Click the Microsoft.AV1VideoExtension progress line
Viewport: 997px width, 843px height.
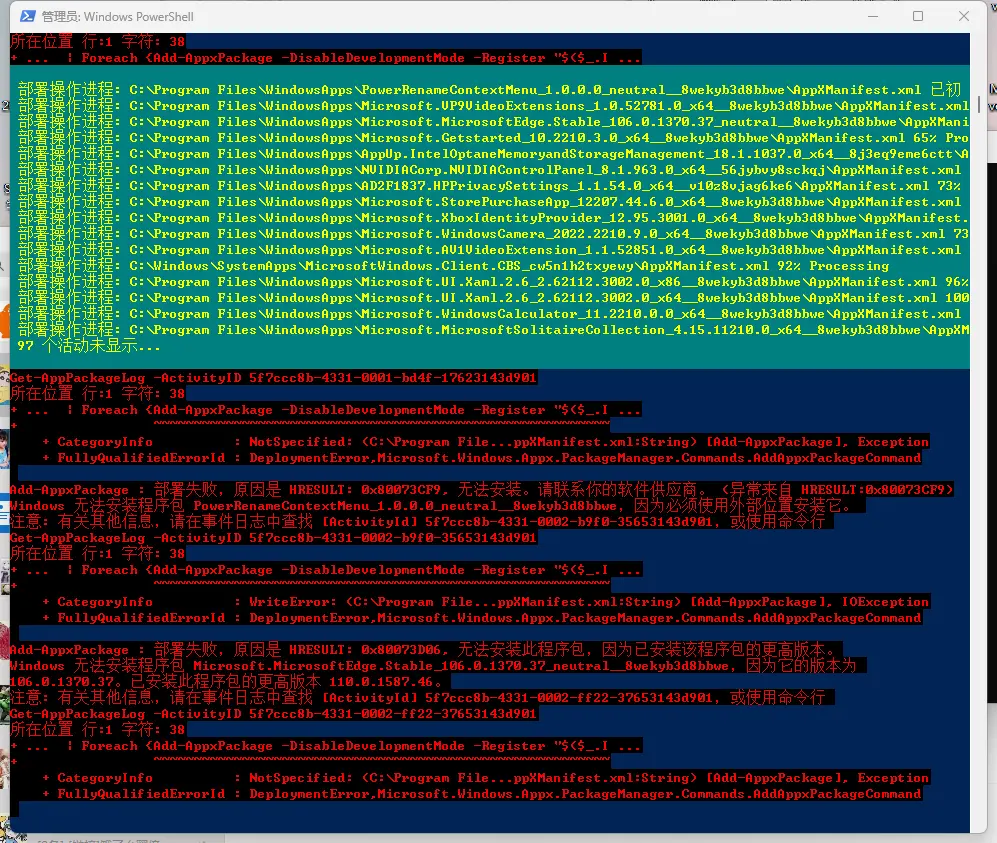[x=490, y=250]
